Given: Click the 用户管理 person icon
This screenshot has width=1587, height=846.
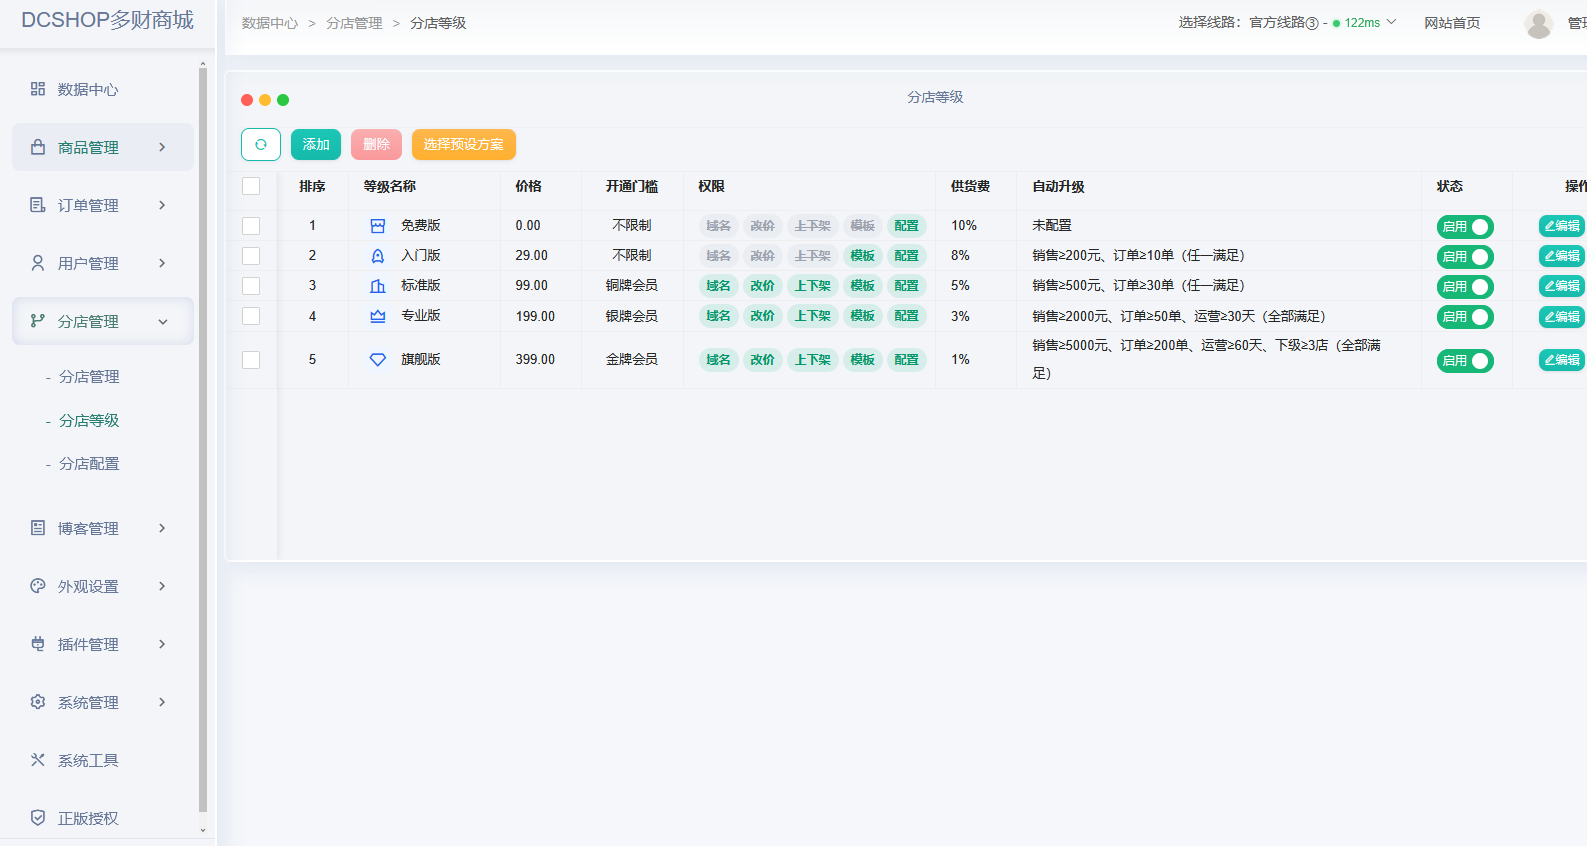Looking at the screenshot, I should pyautogui.click(x=38, y=263).
